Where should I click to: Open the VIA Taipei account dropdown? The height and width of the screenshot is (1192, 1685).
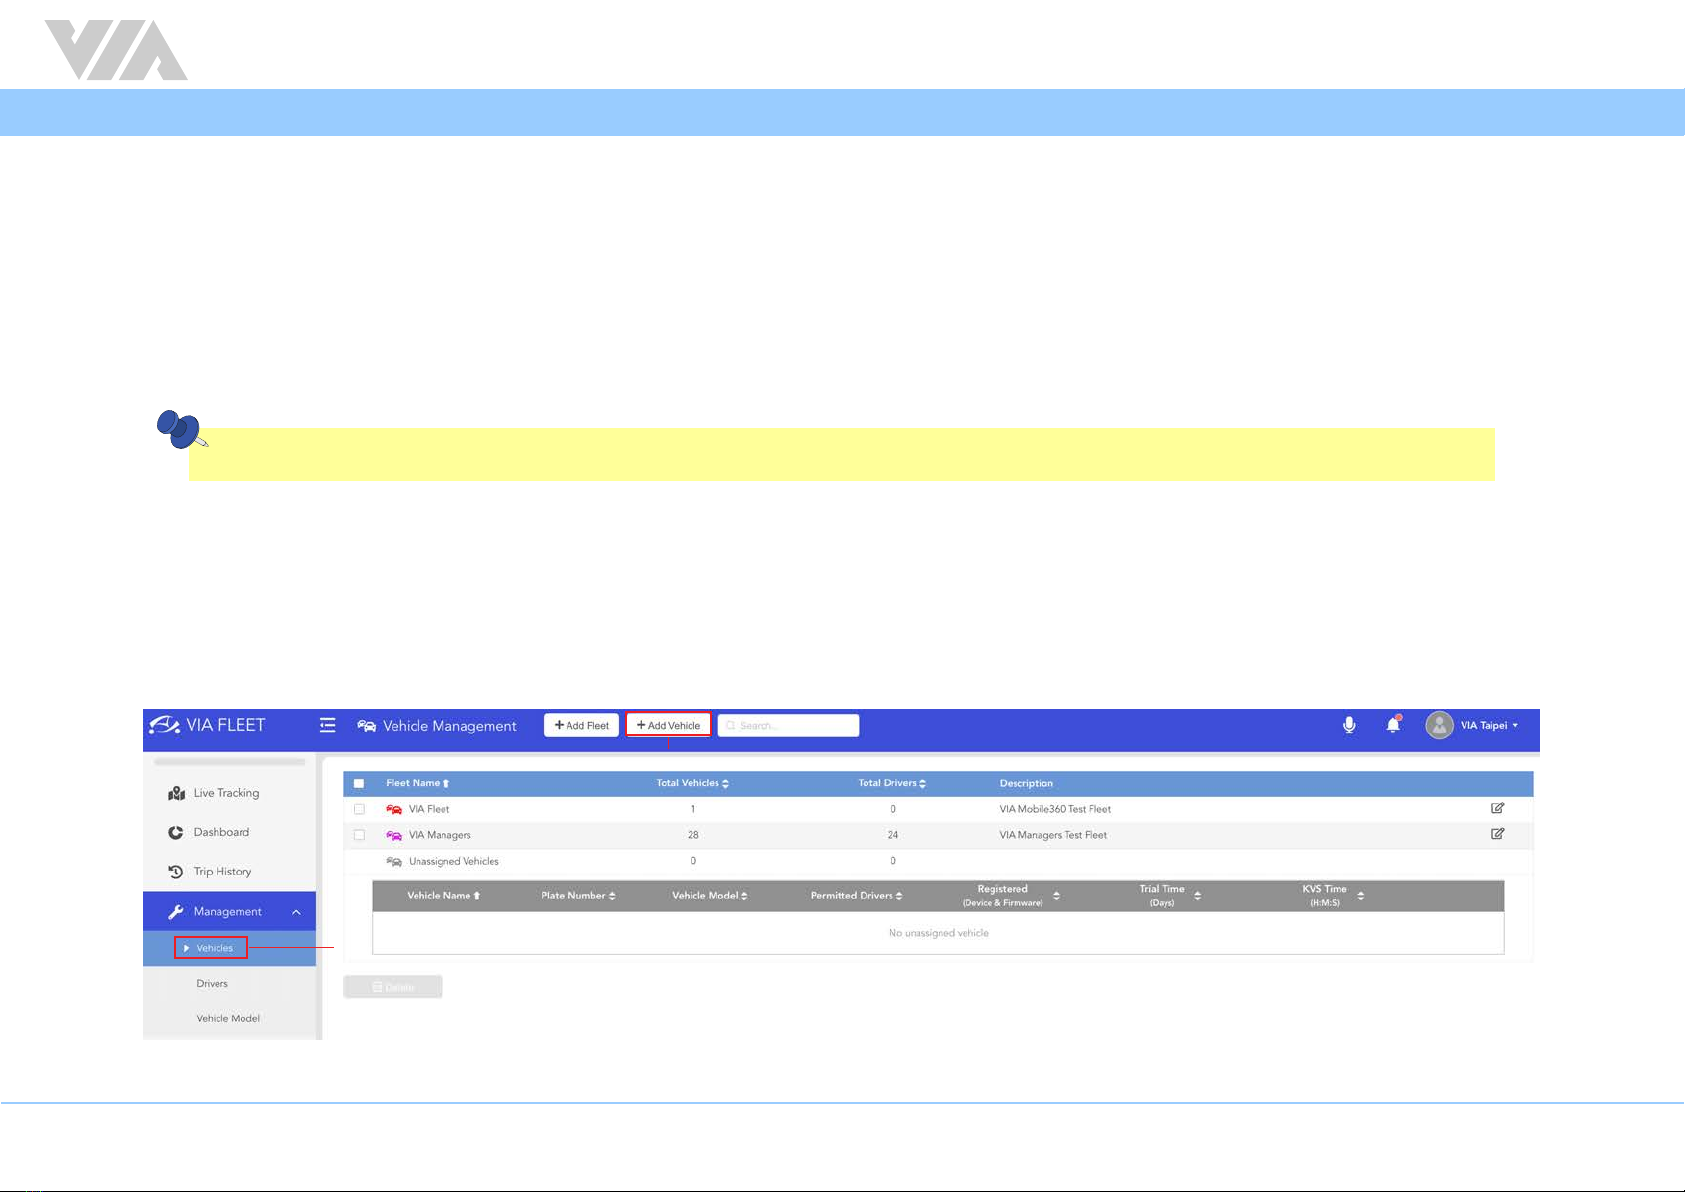[x=1489, y=725]
